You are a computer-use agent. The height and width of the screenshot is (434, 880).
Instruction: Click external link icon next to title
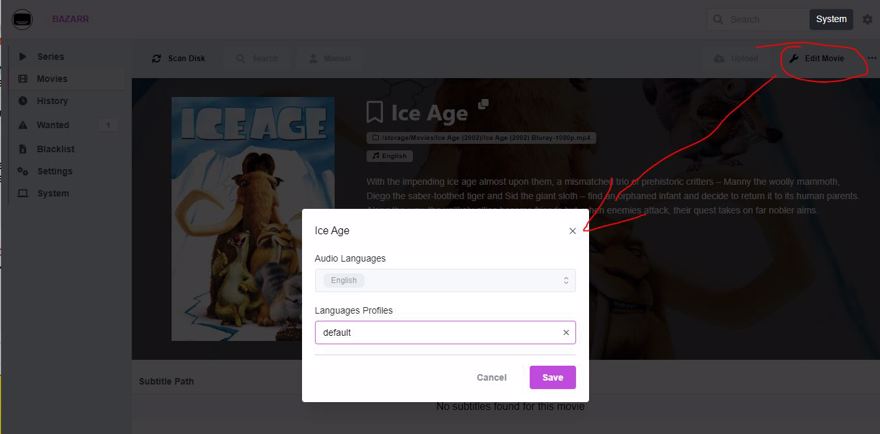pos(483,104)
